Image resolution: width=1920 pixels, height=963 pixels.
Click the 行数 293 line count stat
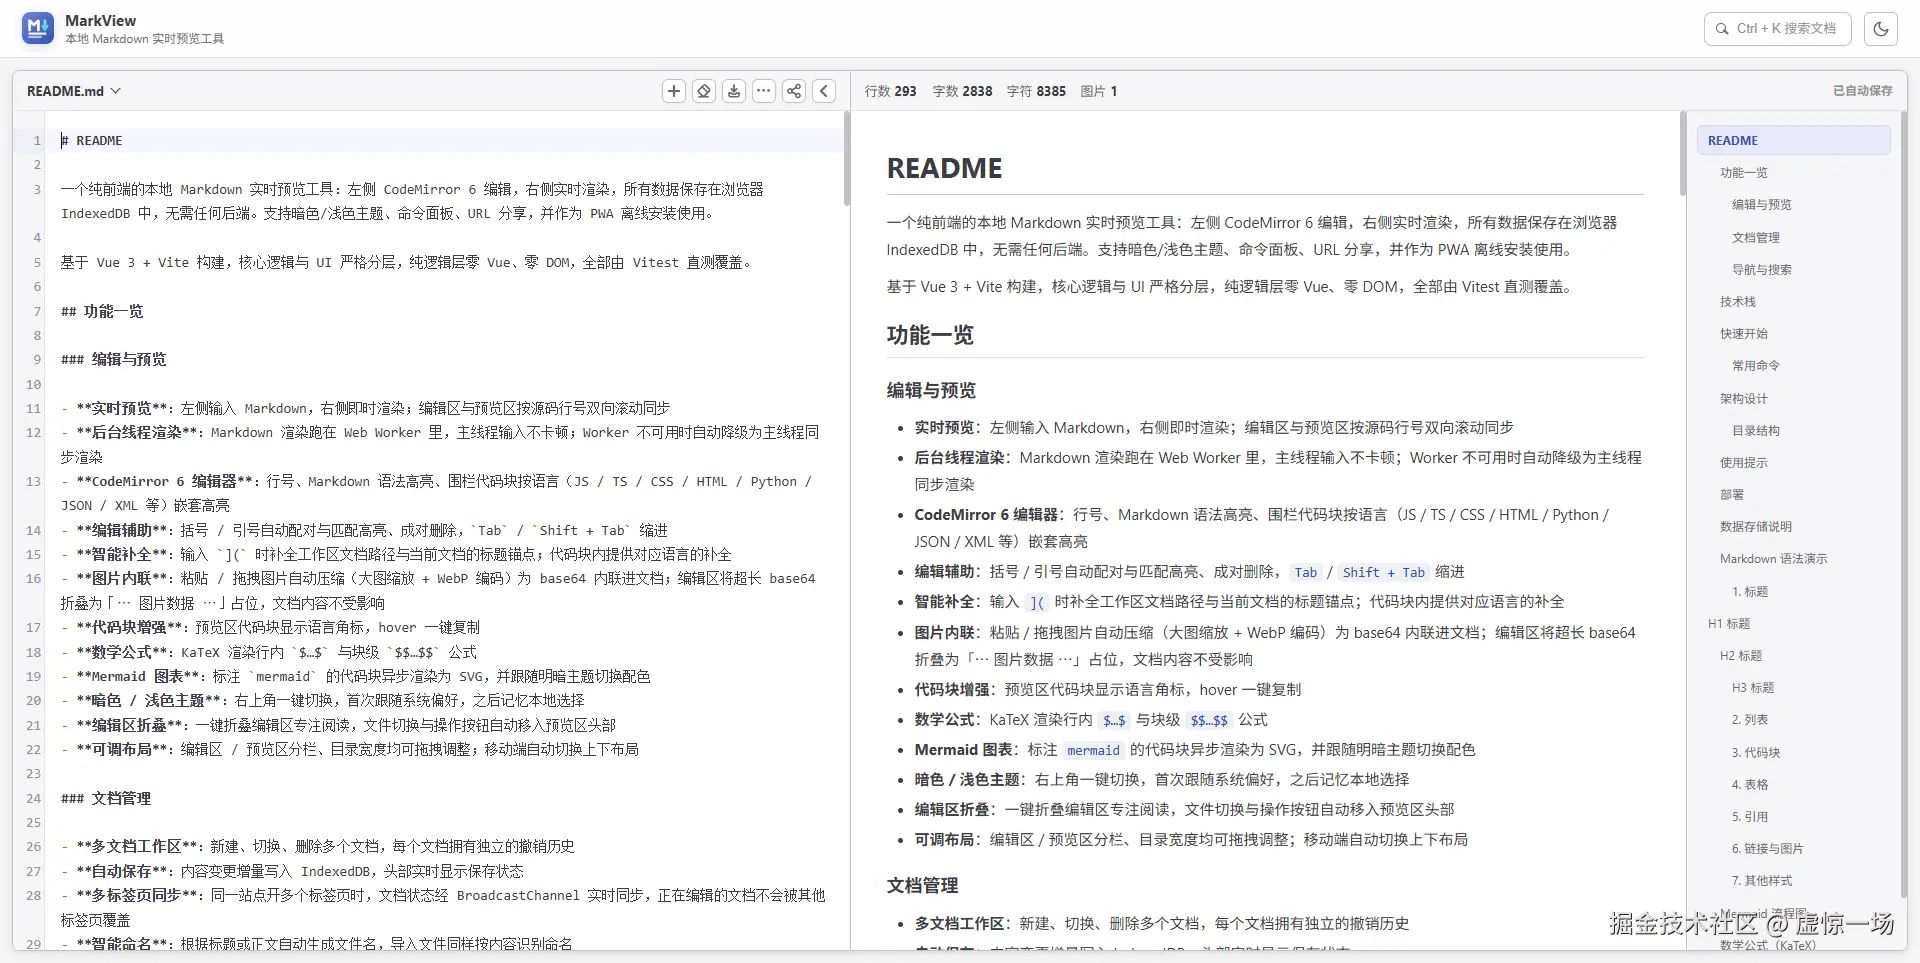tap(890, 91)
